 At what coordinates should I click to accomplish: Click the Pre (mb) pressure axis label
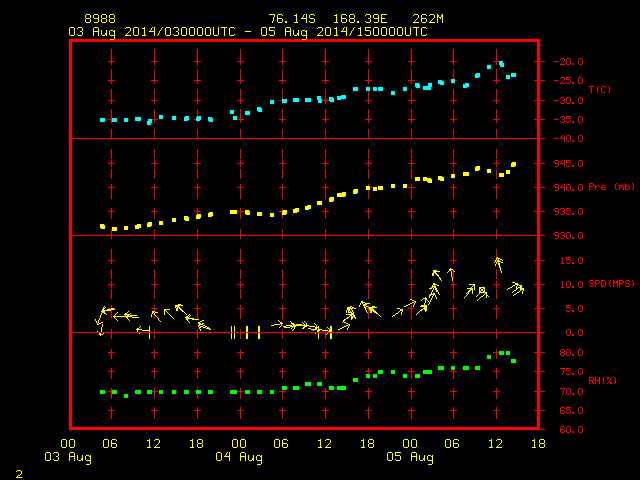click(611, 187)
